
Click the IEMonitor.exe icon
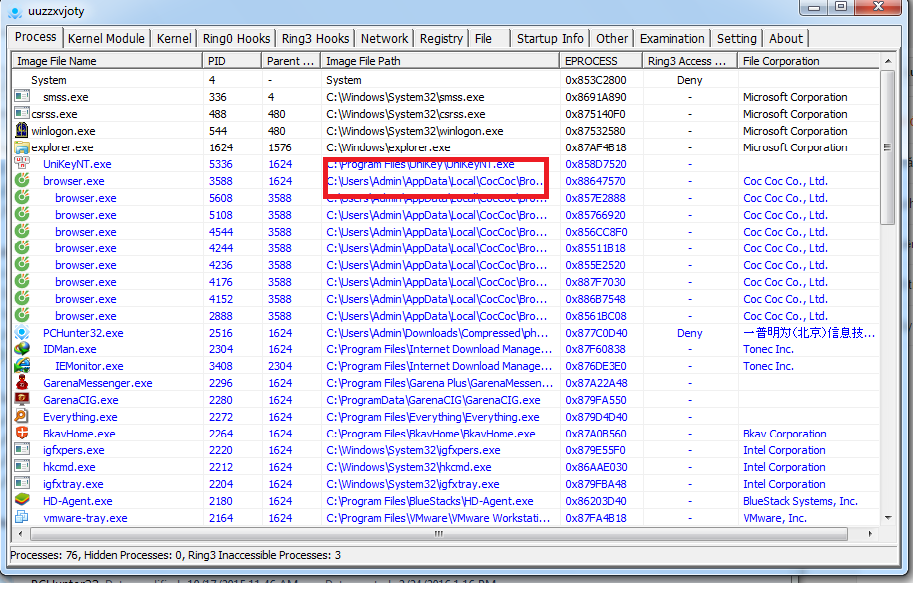tap(21, 367)
